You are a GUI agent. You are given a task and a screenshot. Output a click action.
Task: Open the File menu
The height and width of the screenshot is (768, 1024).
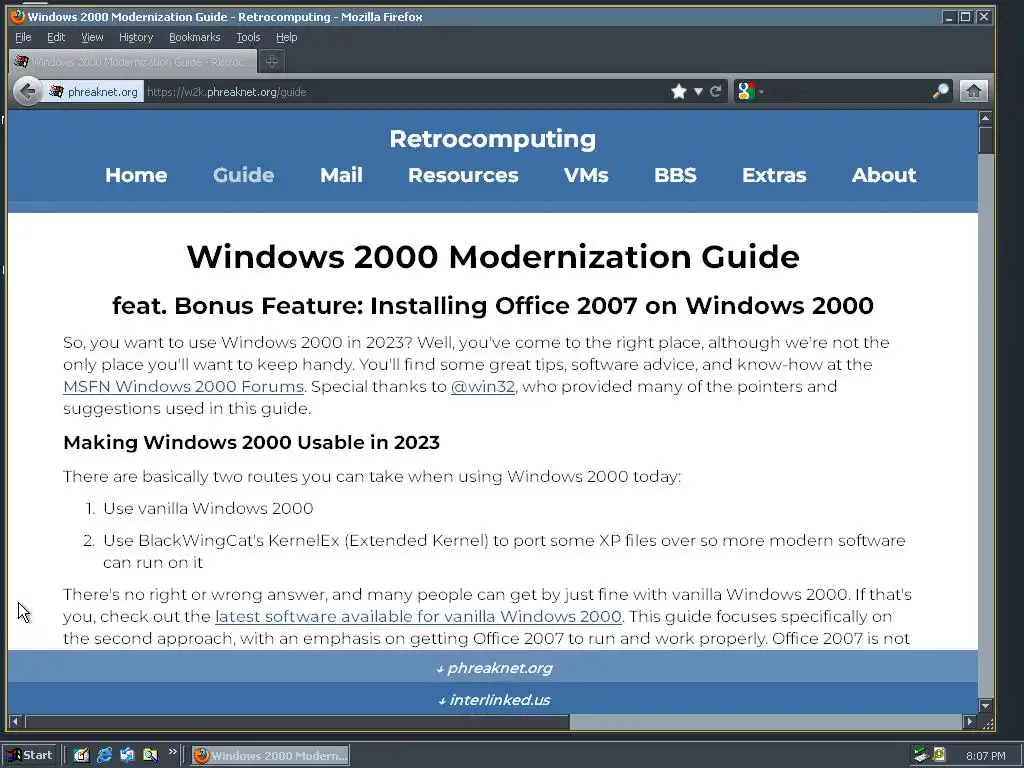click(23, 37)
